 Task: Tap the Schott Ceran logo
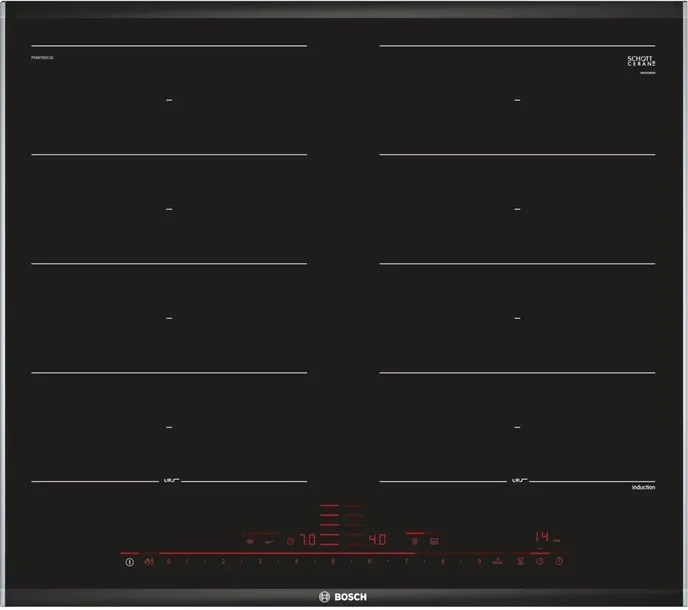point(639,62)
